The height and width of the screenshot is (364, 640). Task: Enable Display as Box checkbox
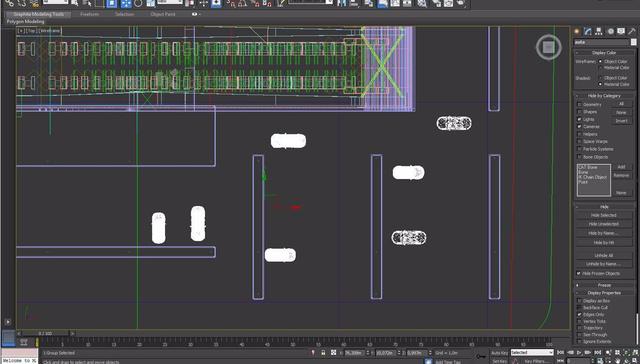pos(579,301)
